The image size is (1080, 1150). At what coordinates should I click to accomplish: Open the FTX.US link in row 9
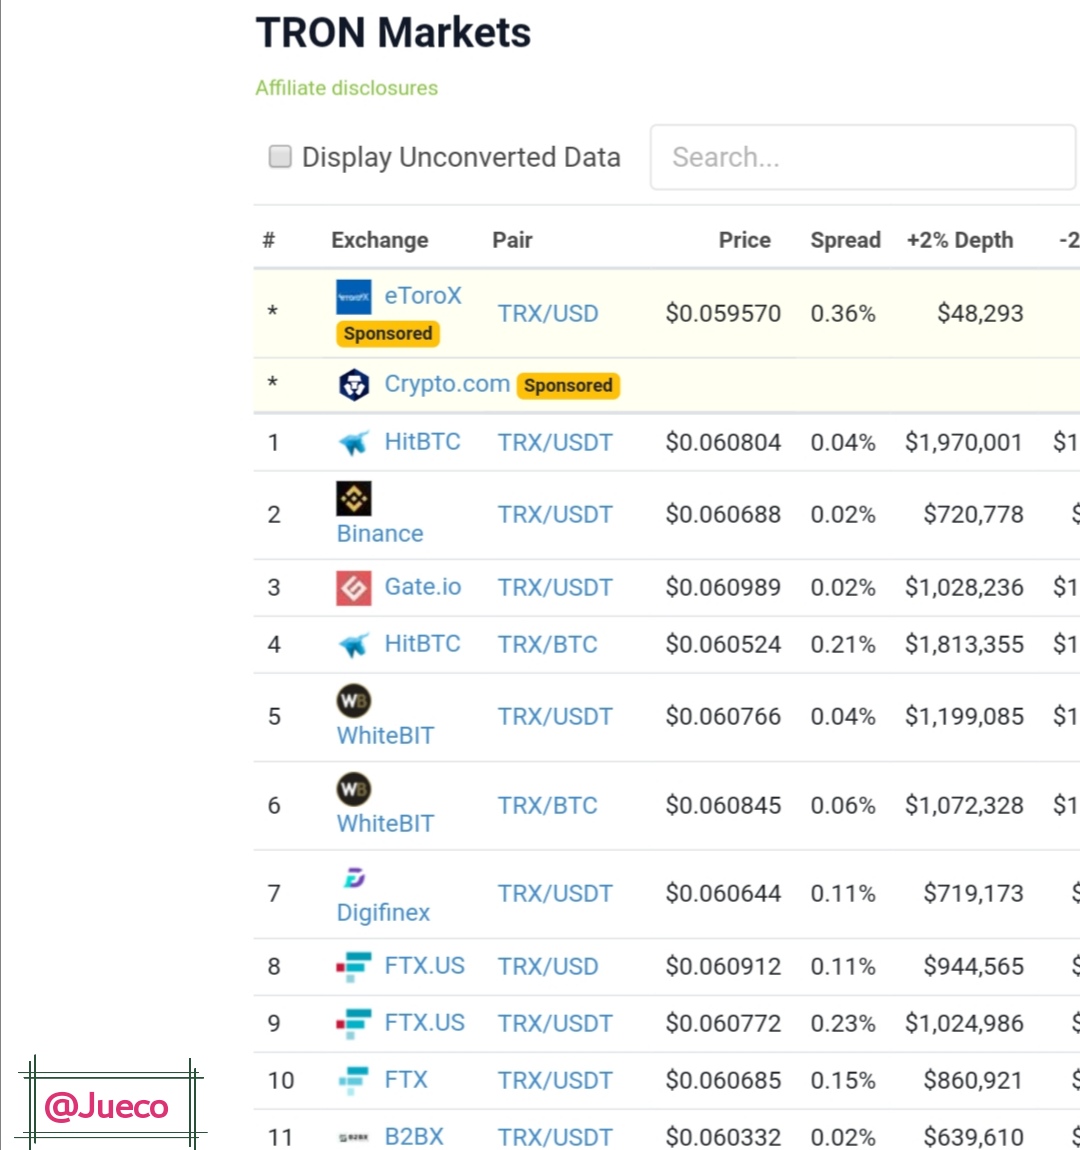pos(425,1022)
